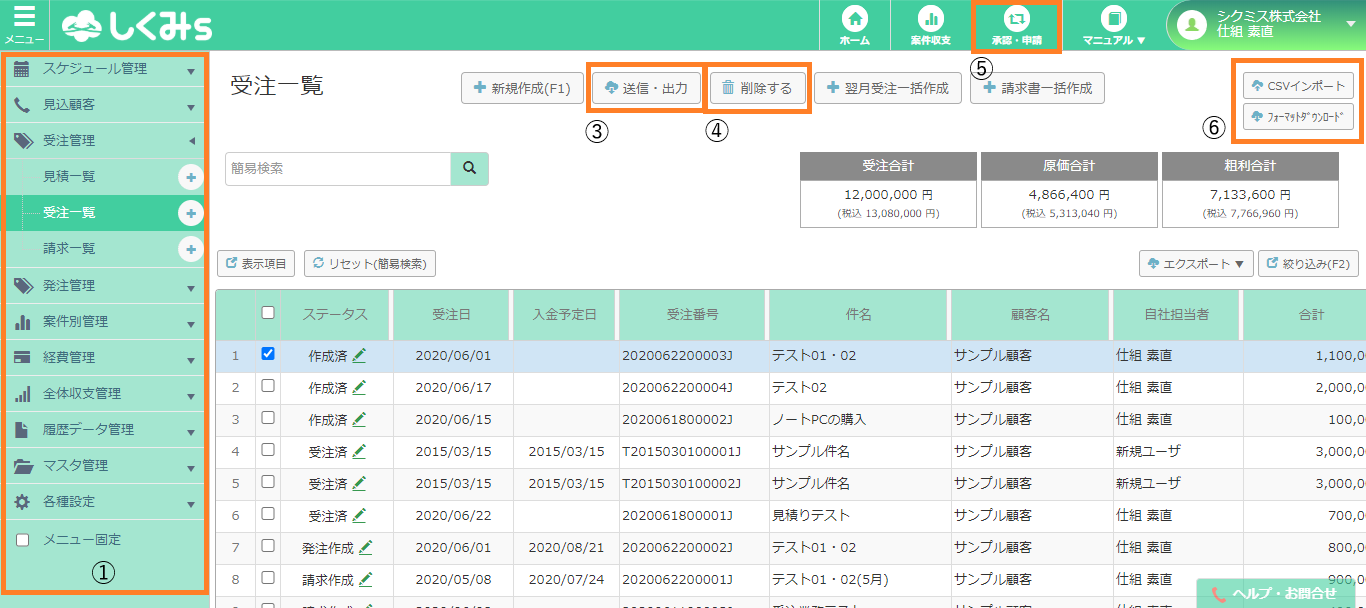The height and width of the screenshot is (608, 1366).
Task: Check row 7 checkbox 2020062200002J
Action: pos(267,546)
